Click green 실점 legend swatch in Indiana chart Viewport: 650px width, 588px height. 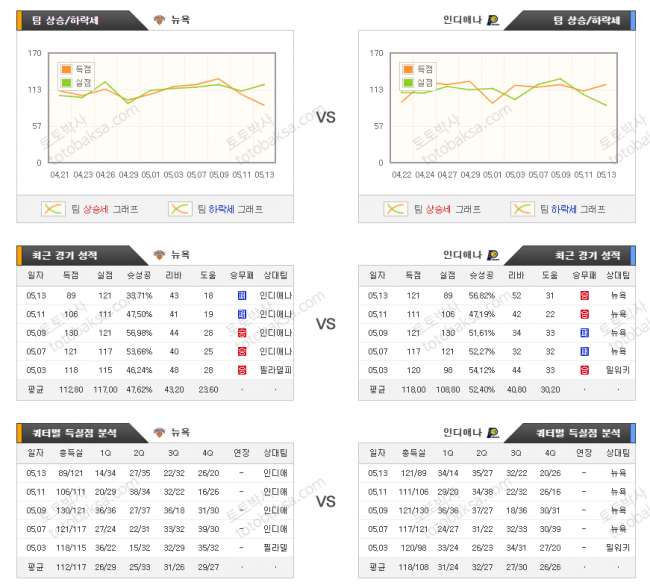coord(407,83)
